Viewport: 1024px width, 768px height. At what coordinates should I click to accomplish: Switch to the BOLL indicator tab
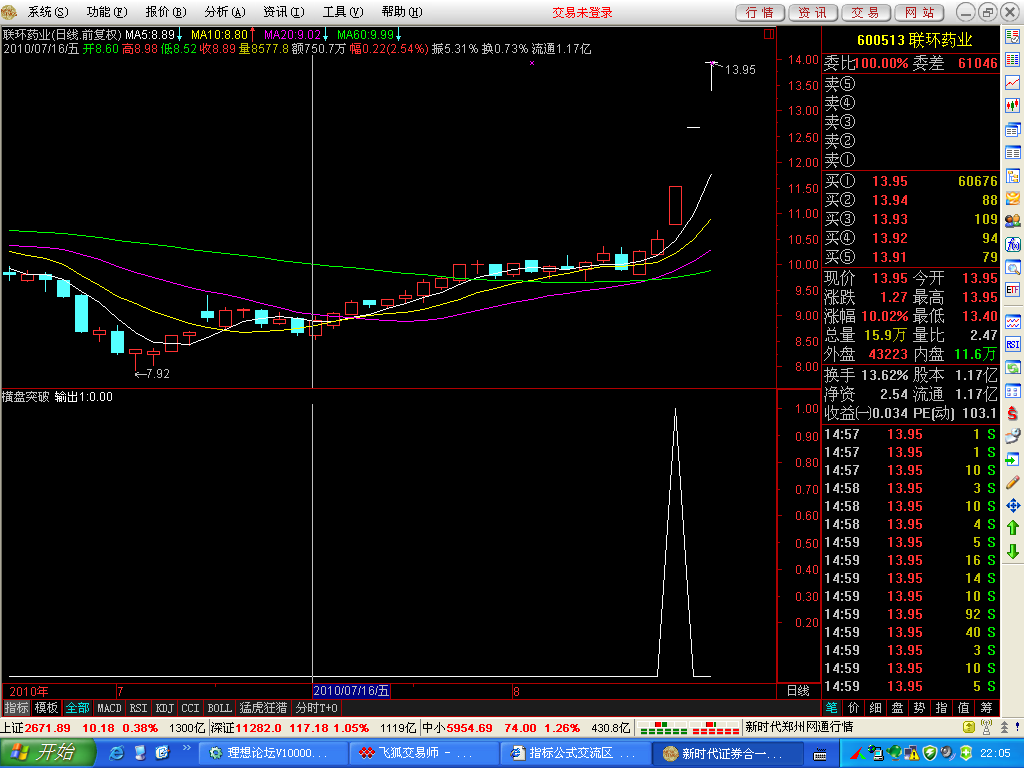pyautogui.click(x=219, y=708)
